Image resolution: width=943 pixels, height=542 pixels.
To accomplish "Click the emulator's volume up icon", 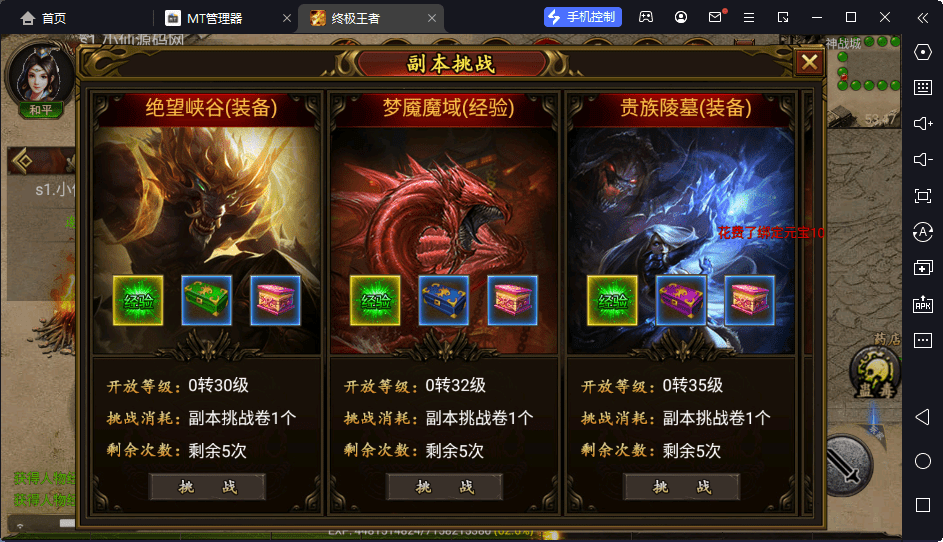I will coord(923,123).
